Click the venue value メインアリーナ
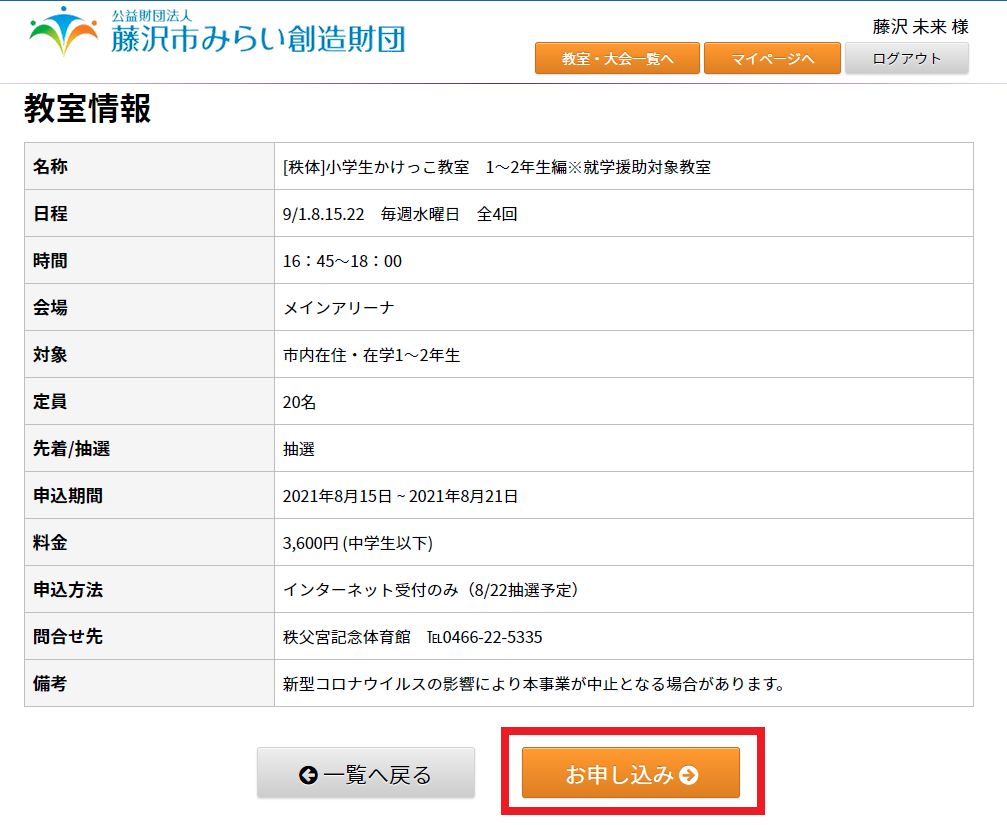 pyautogui.click(x=339, y=308)
